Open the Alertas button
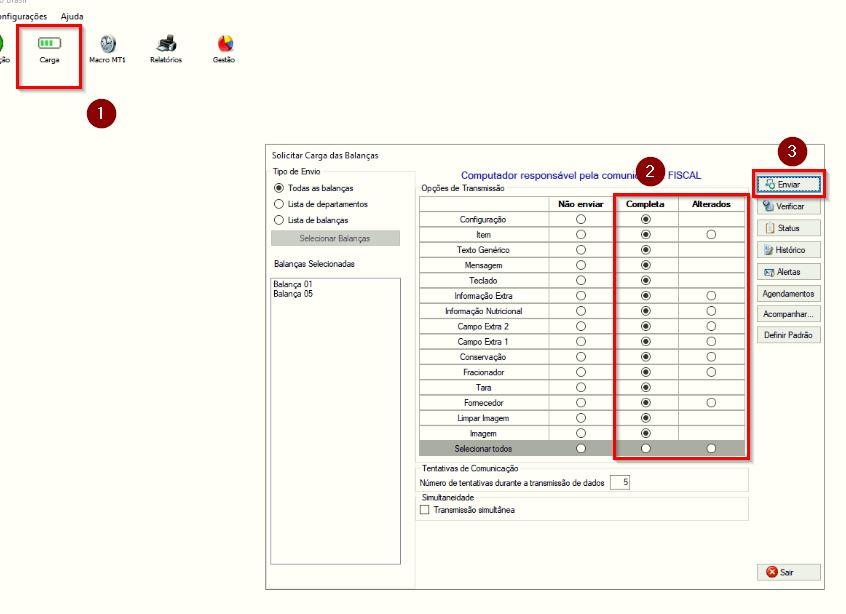 pyautogui.click(x=789, y=272)
